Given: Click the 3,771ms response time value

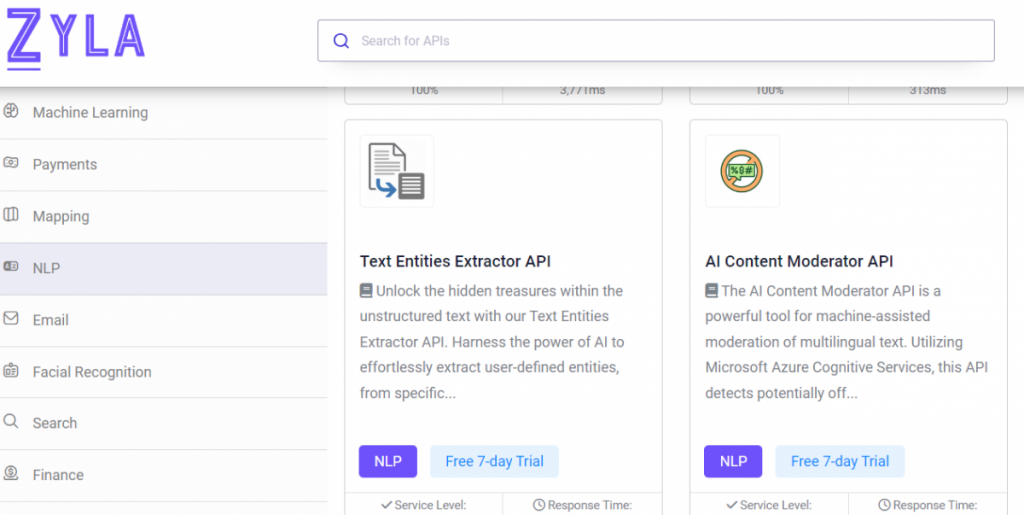Looking at the screenshot, I should 583,91.
